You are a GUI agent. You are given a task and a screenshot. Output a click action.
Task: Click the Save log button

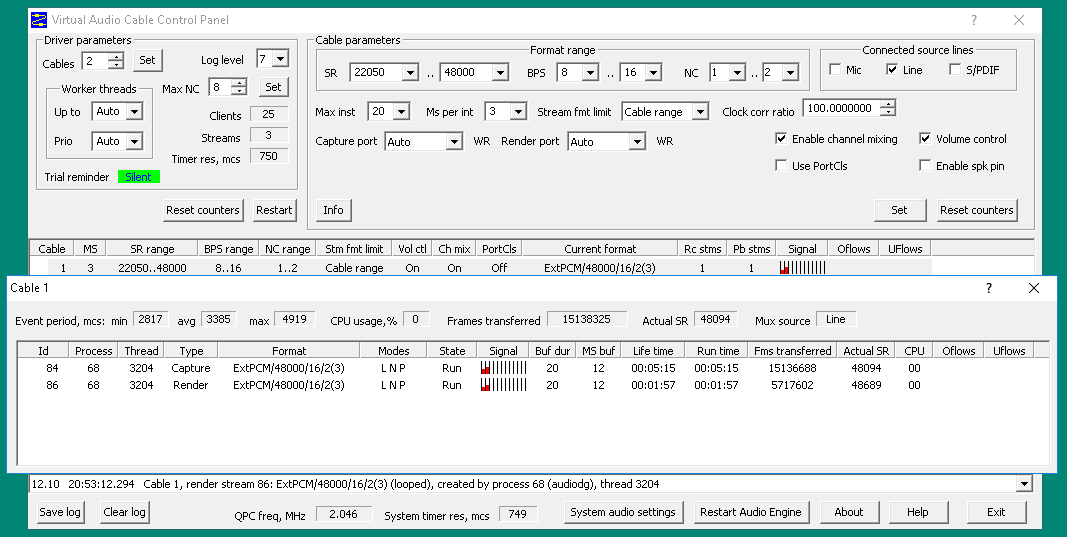coord(60,512)
